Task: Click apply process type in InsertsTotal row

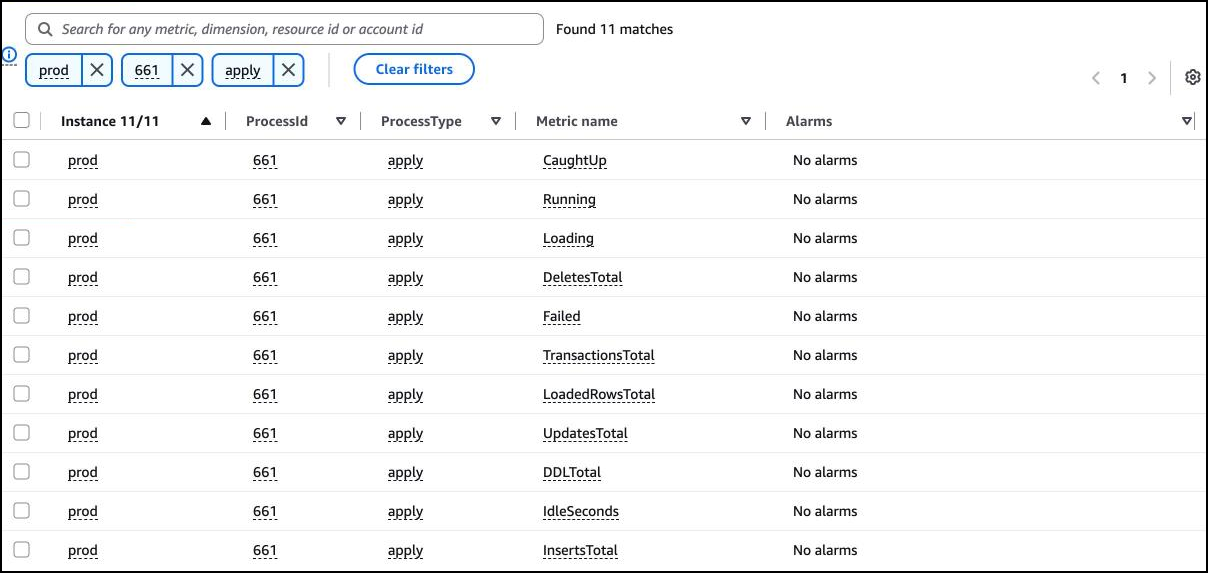Action: point(405,551)
